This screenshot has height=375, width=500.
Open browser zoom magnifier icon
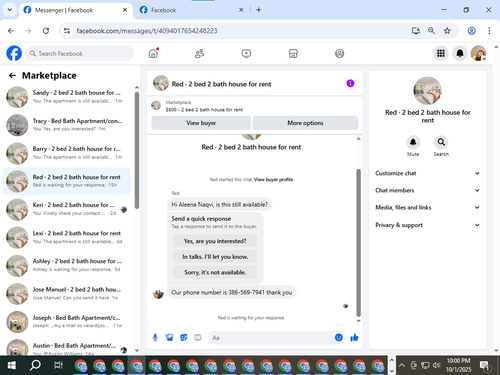431,31
